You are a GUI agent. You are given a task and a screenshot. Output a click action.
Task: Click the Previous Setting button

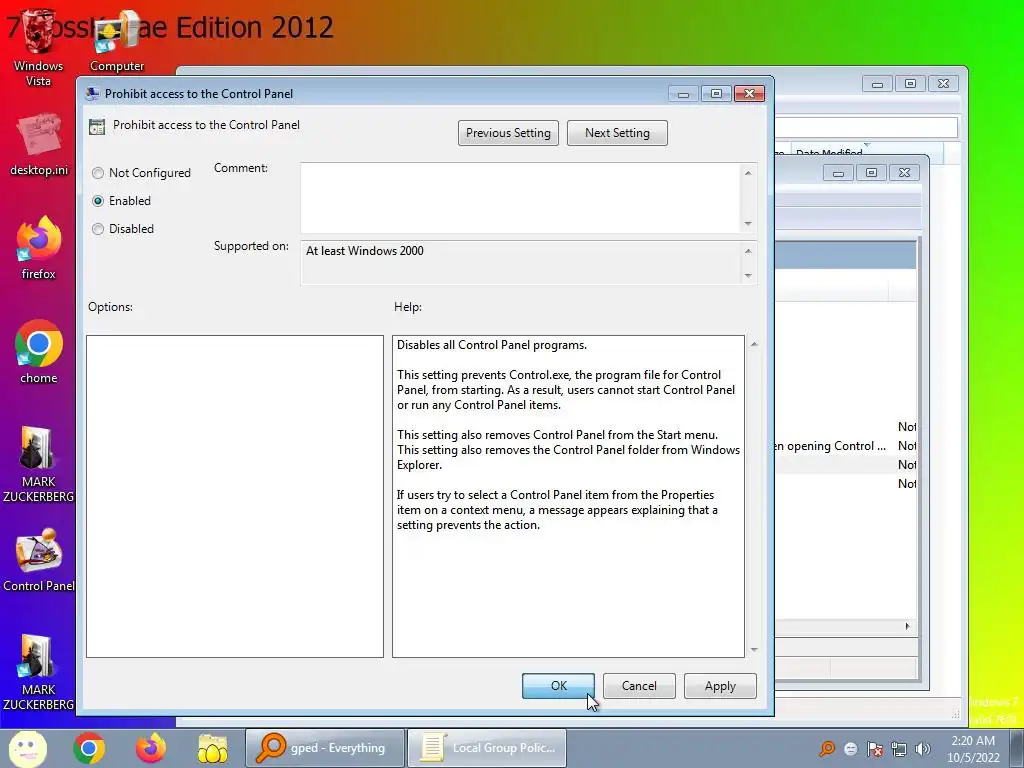click(x=508, y=133)
